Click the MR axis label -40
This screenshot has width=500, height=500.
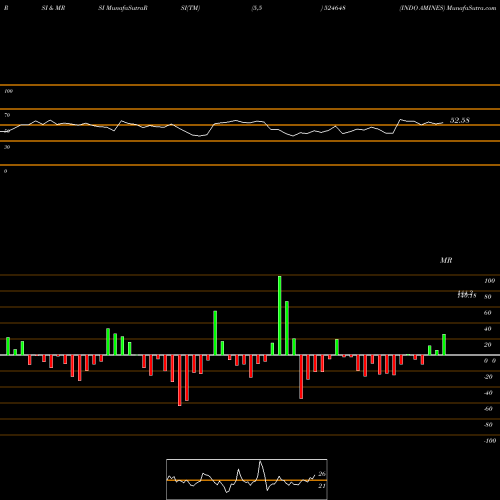click(x=488, y=393)
